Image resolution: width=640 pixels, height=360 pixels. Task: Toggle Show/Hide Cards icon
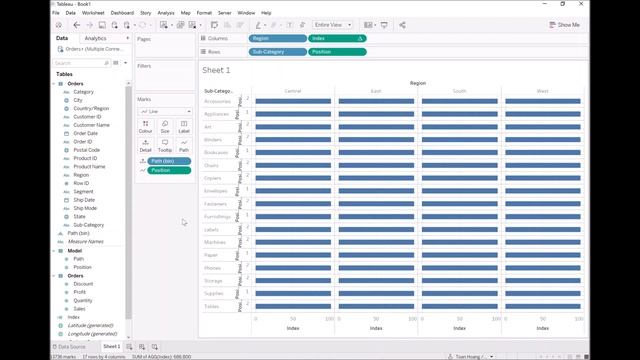tap(368, 25)
